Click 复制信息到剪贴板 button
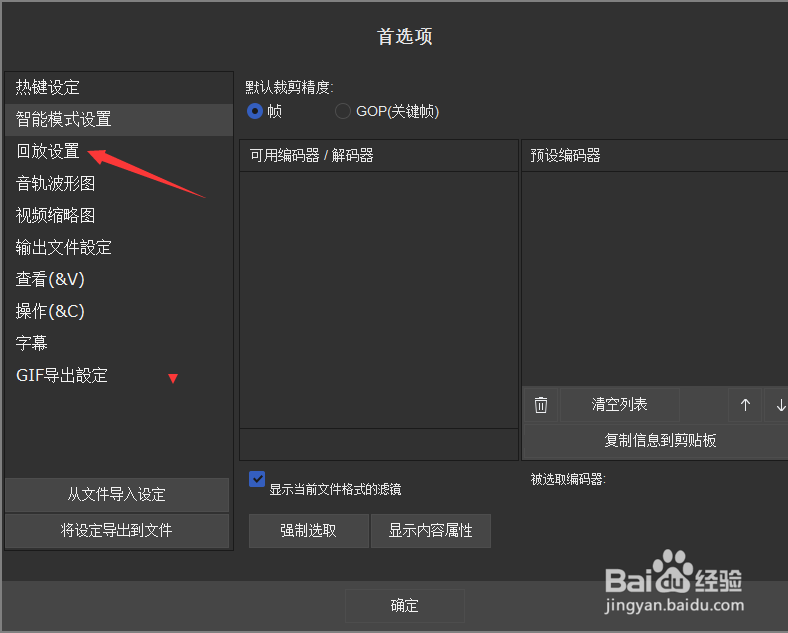Image resolution: width=788 pixels, height=633 pixels. [656, 441]
